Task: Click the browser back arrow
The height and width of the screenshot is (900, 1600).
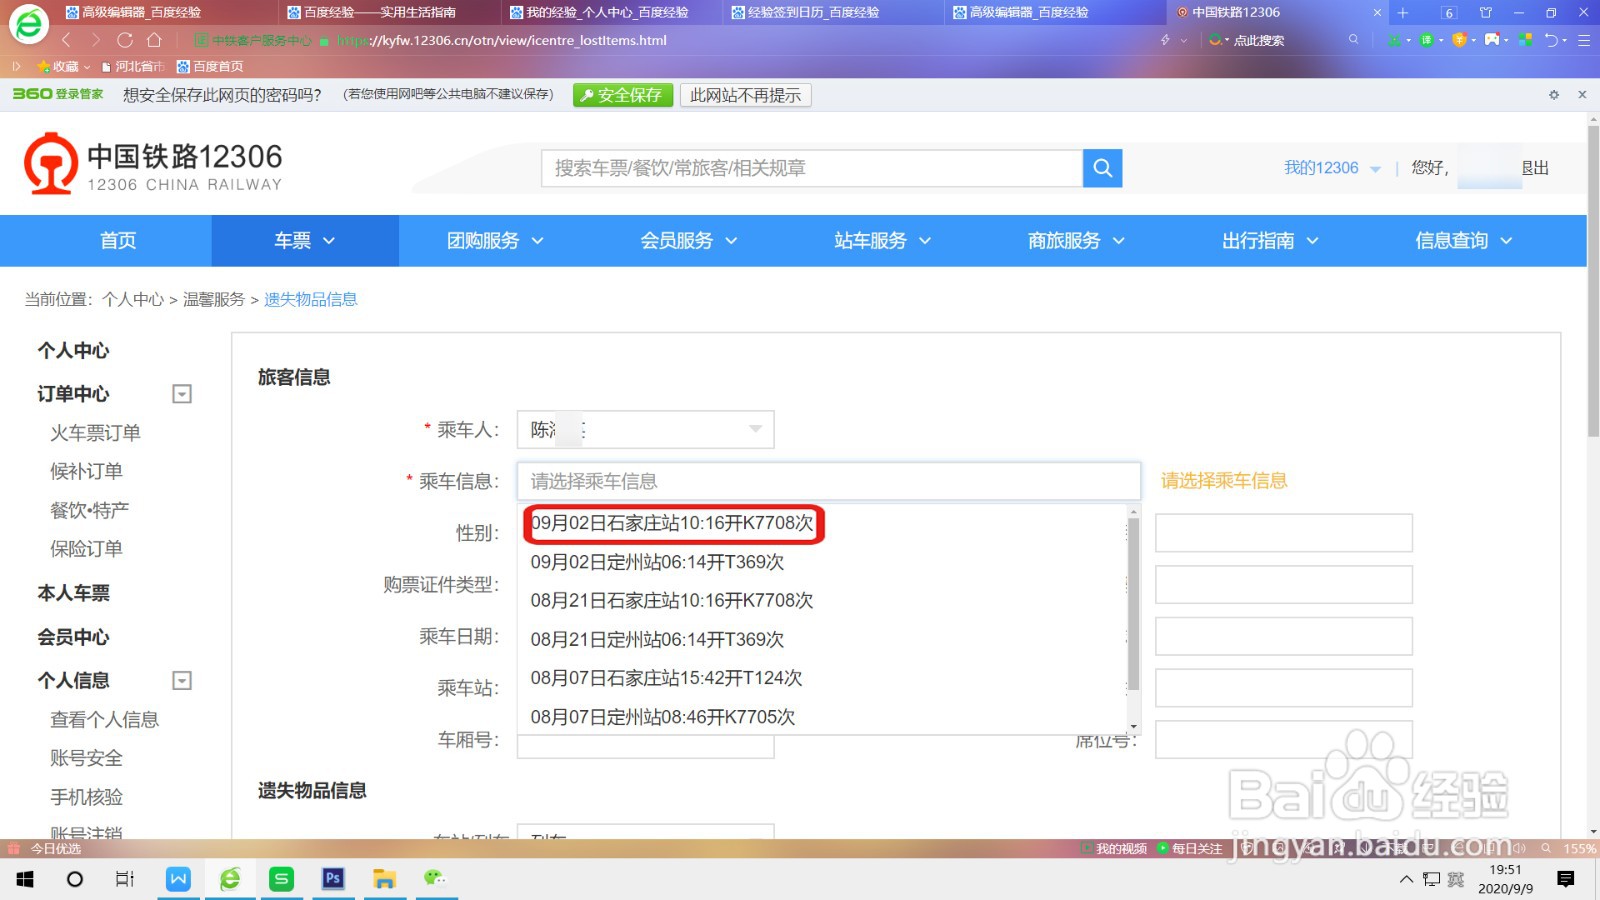Action: coord(66,40)
